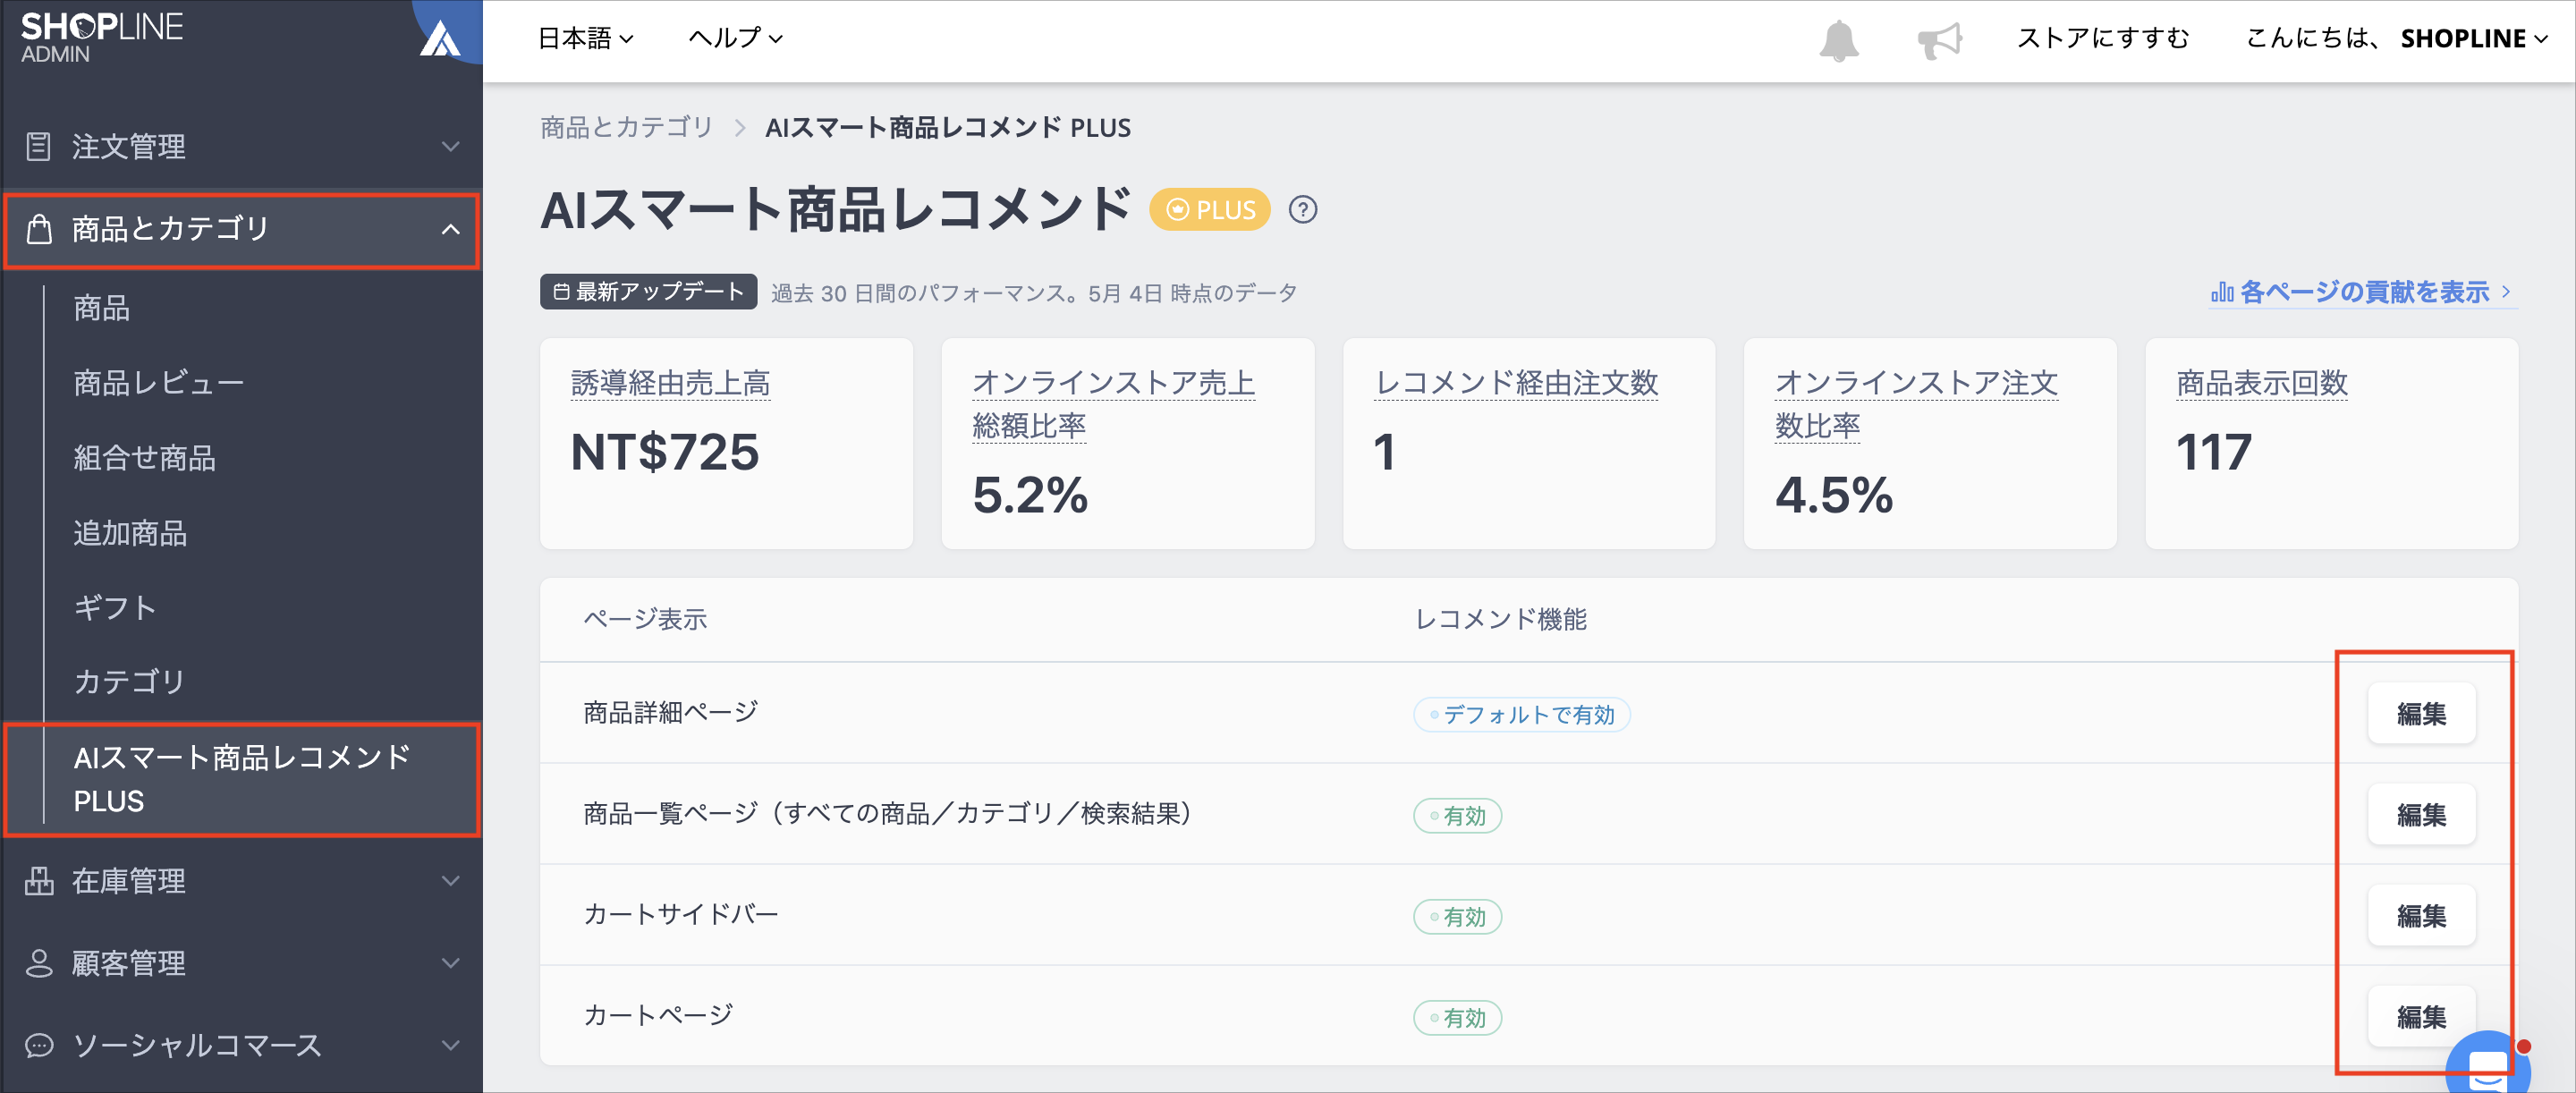Click 編集 for 商品詳細ページ
Image resolution: width=2576 pixels, height=1093 pixels.
(x=2421, y=714)
